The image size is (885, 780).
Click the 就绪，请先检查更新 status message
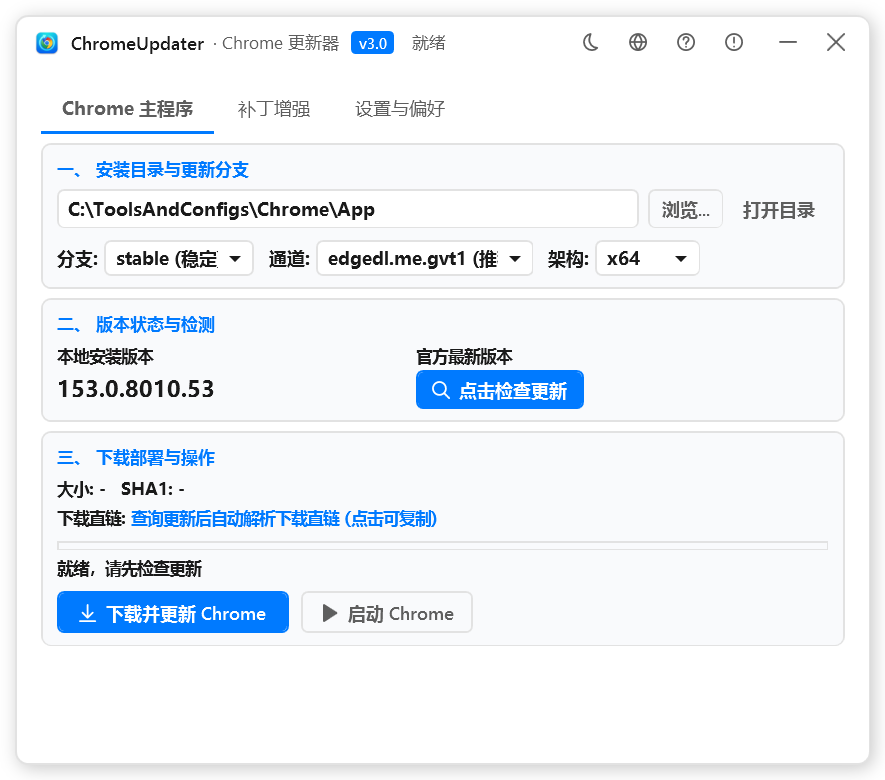pyautogui.click(x=129, y=569)
